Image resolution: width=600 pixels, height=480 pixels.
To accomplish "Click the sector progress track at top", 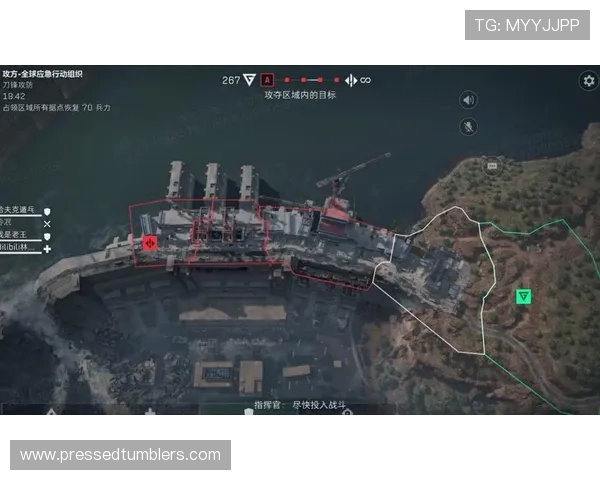I will [311, 80].
